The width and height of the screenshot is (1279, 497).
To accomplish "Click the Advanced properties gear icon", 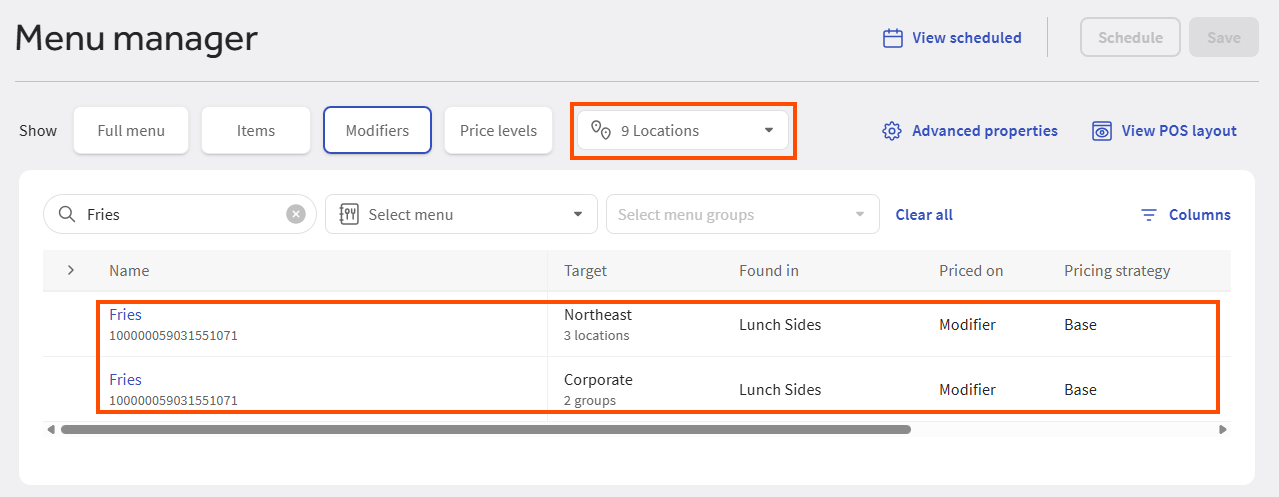I will [x=892, y=131].
